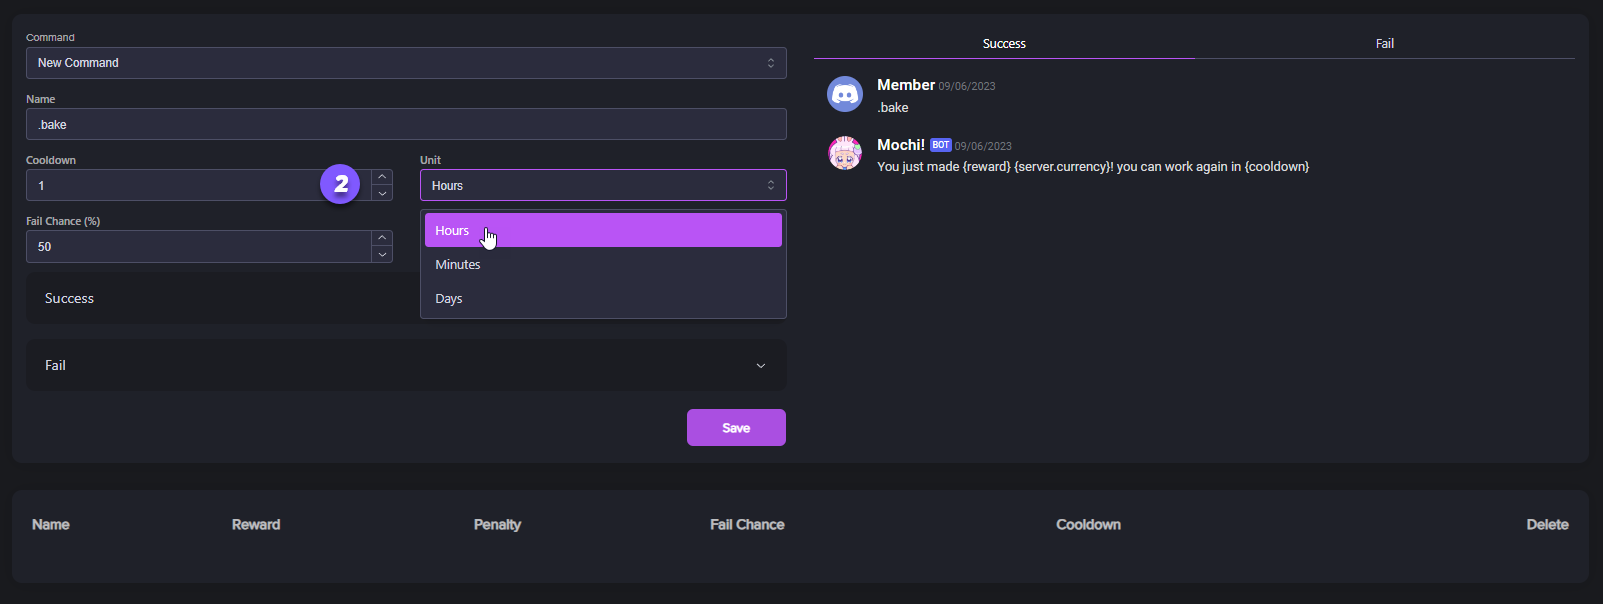
Task: Expand the Fail section chevron
Action: pos(760,366)
